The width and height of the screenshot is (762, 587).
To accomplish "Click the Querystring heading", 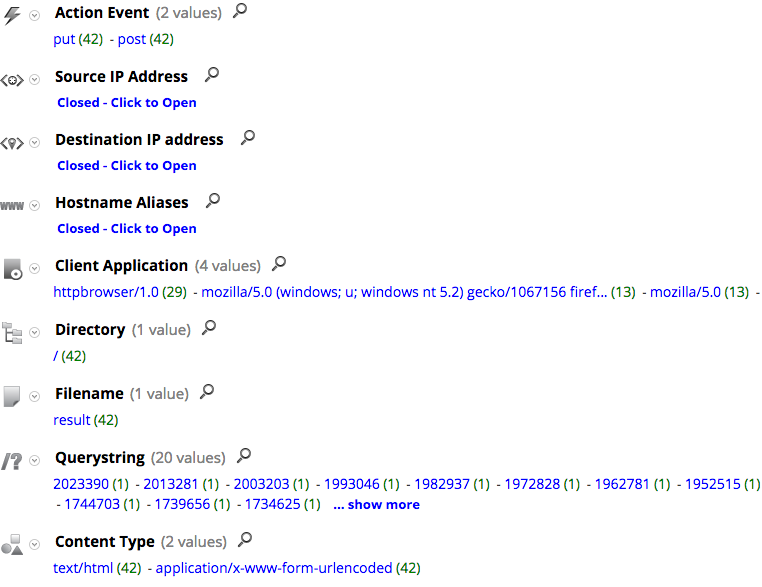I will [100, 458].
